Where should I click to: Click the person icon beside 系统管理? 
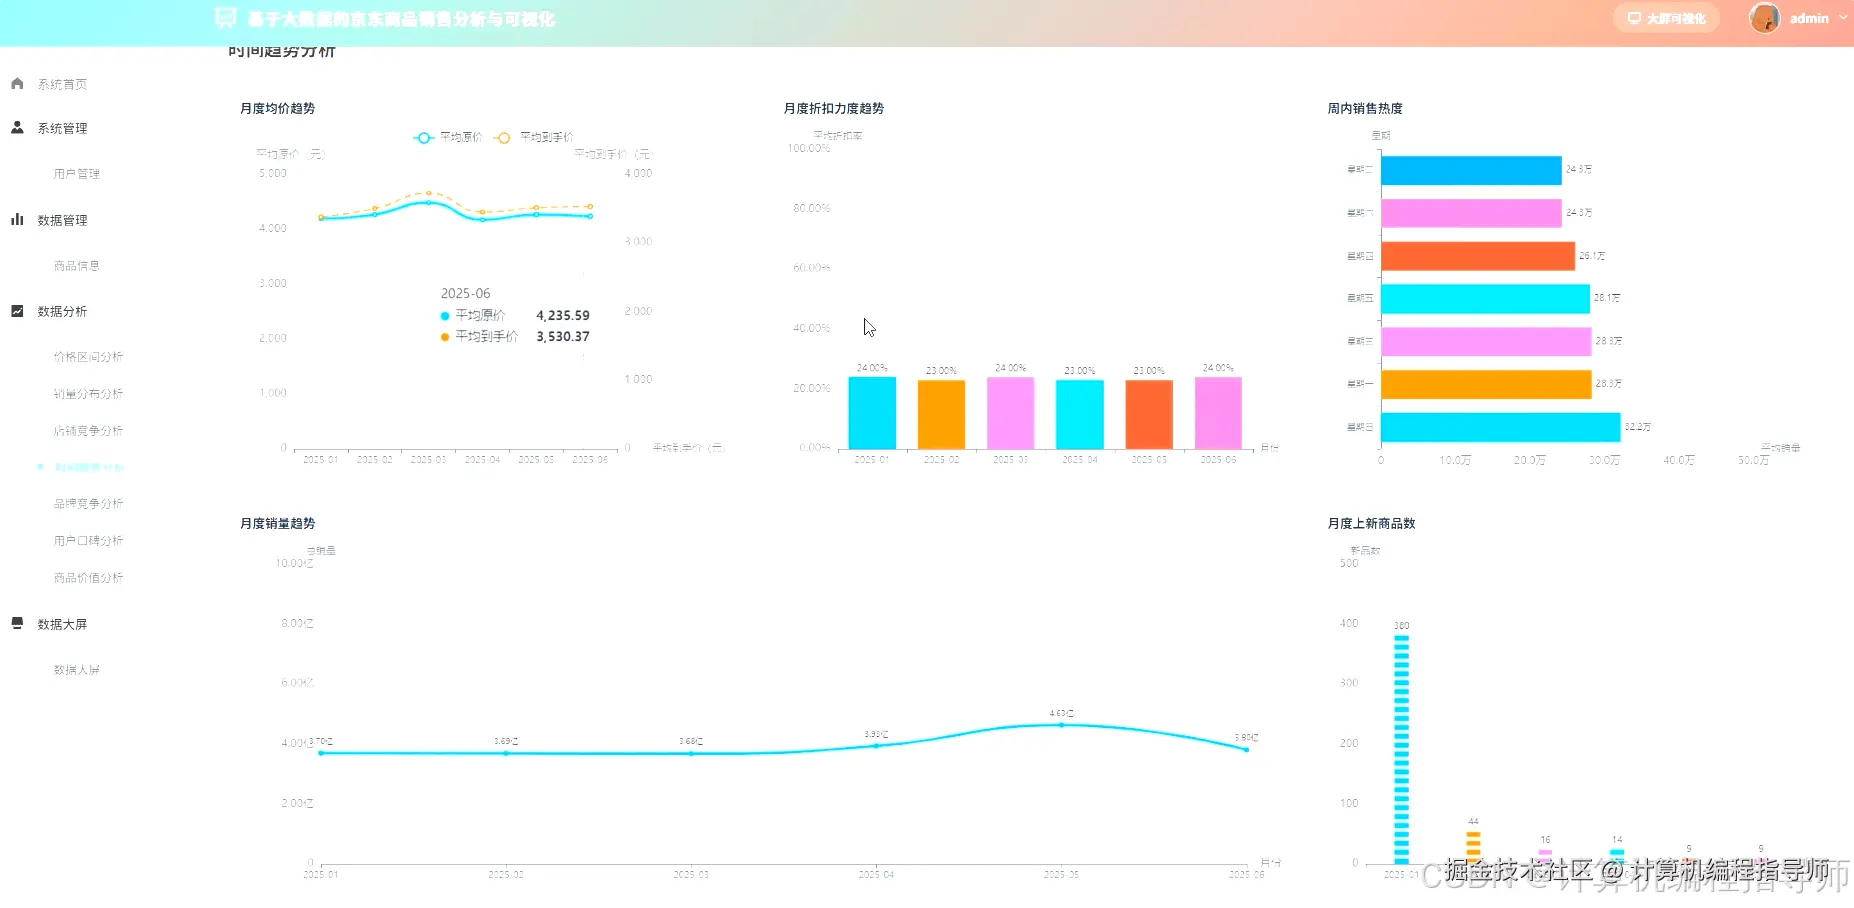pyautogui.click(x=17, y=128)
